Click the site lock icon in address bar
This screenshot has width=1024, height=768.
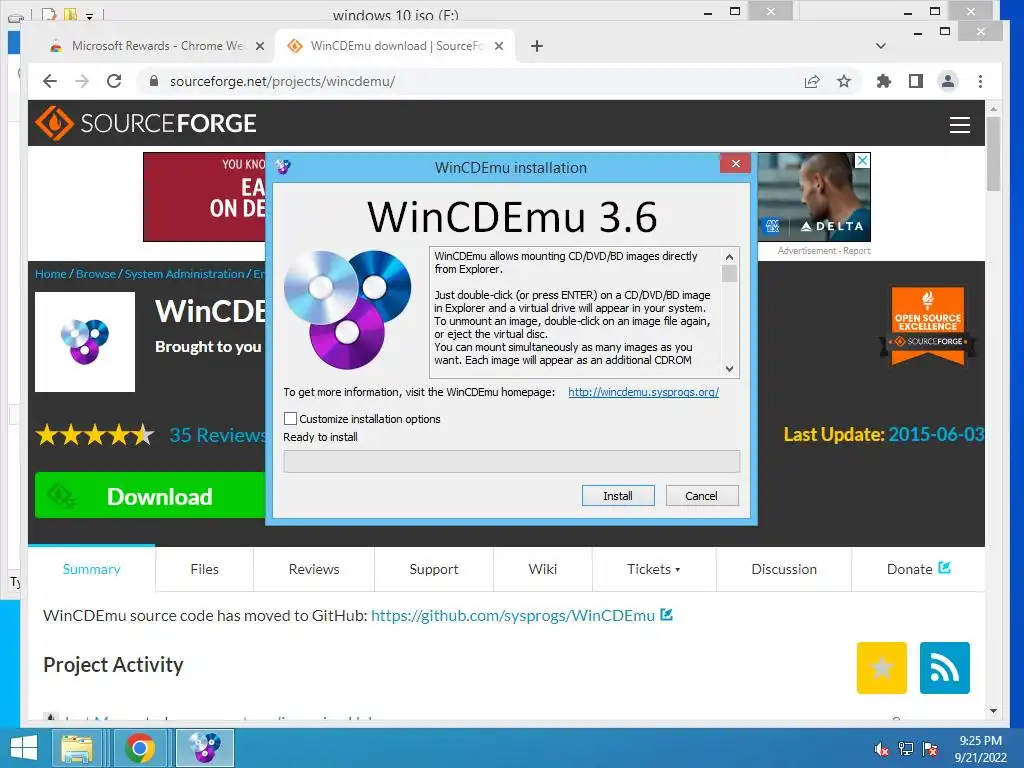[x=154, y=81]
